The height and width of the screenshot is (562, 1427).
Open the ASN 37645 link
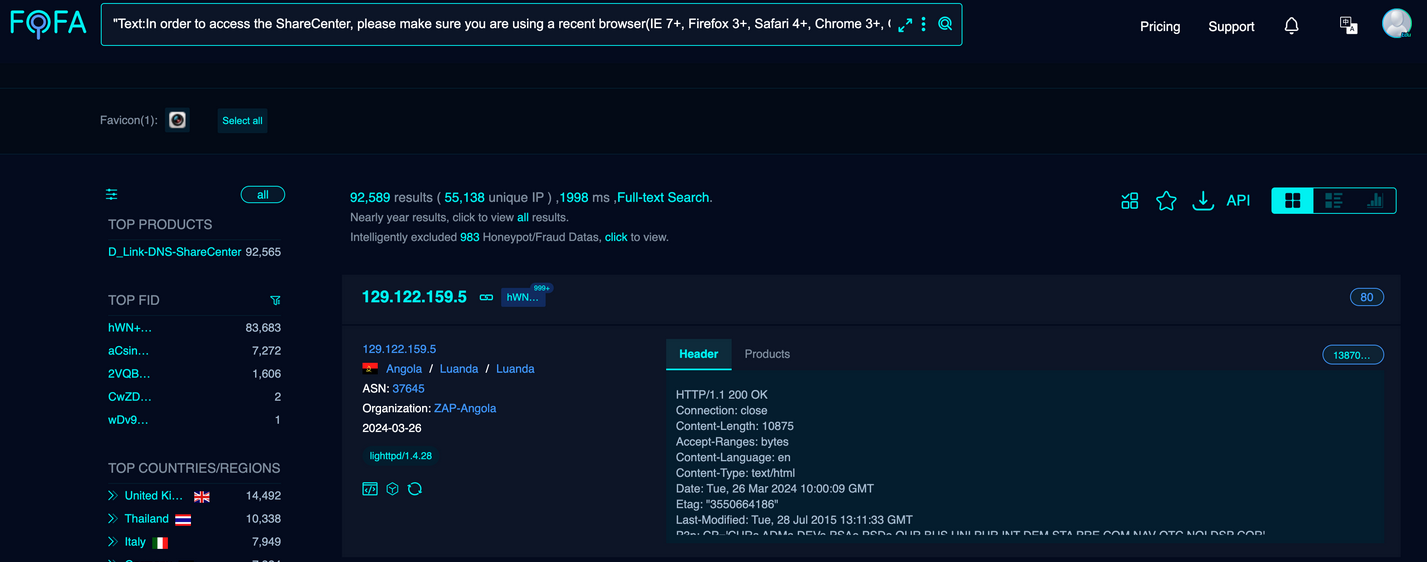tap(408, 389)
